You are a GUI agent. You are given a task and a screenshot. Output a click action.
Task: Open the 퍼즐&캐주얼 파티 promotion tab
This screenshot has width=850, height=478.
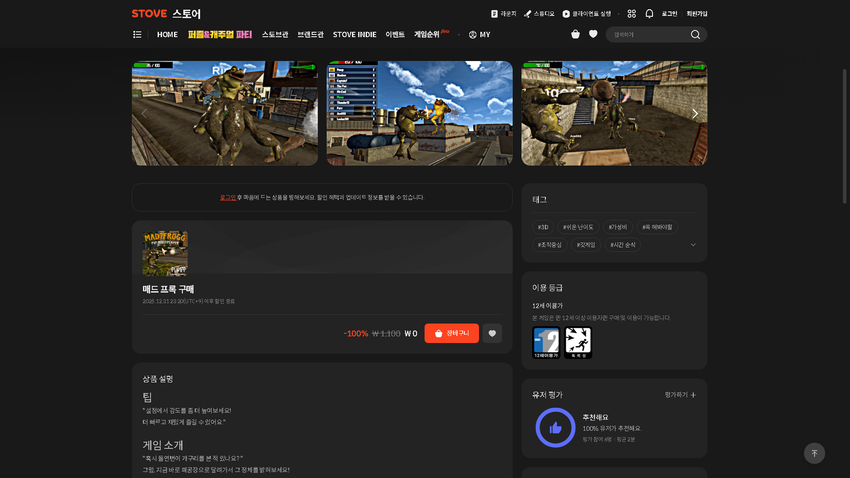[x=220, y=35]
